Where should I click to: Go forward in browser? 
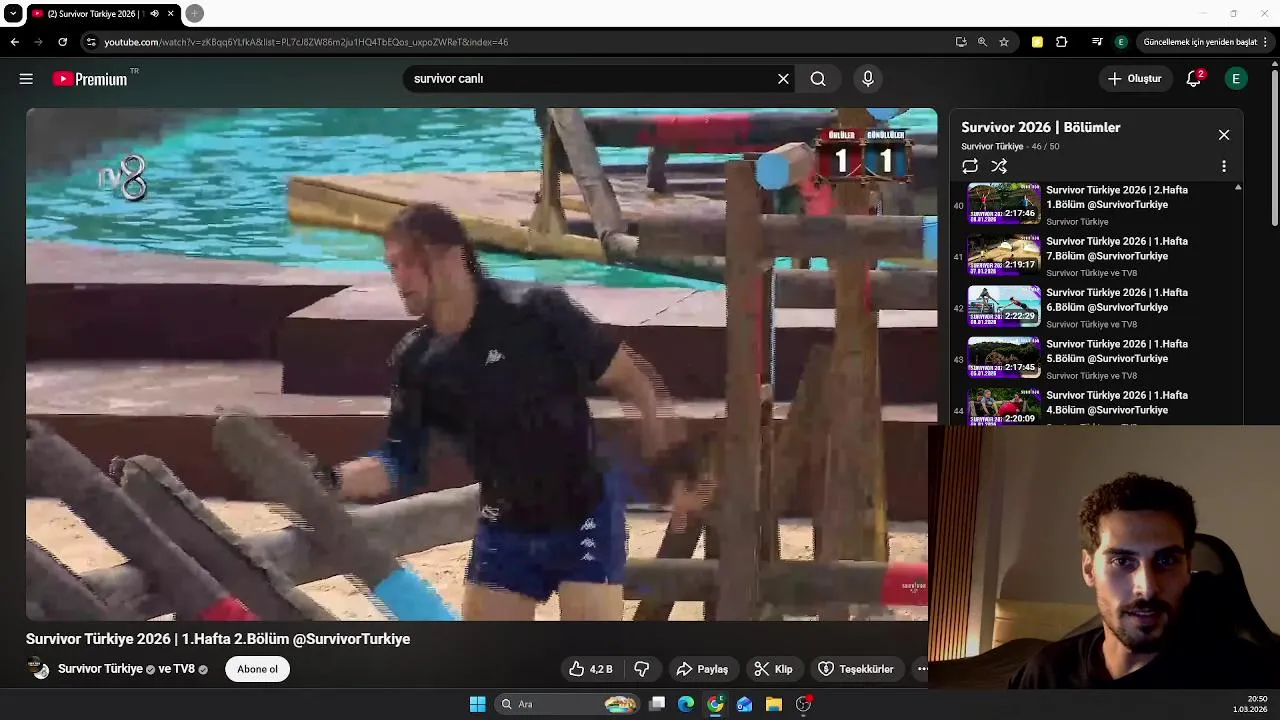38,42
